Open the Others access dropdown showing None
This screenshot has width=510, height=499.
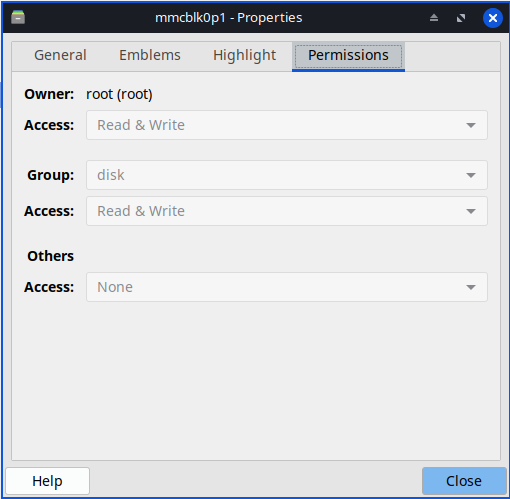click(x=287, y=287)
